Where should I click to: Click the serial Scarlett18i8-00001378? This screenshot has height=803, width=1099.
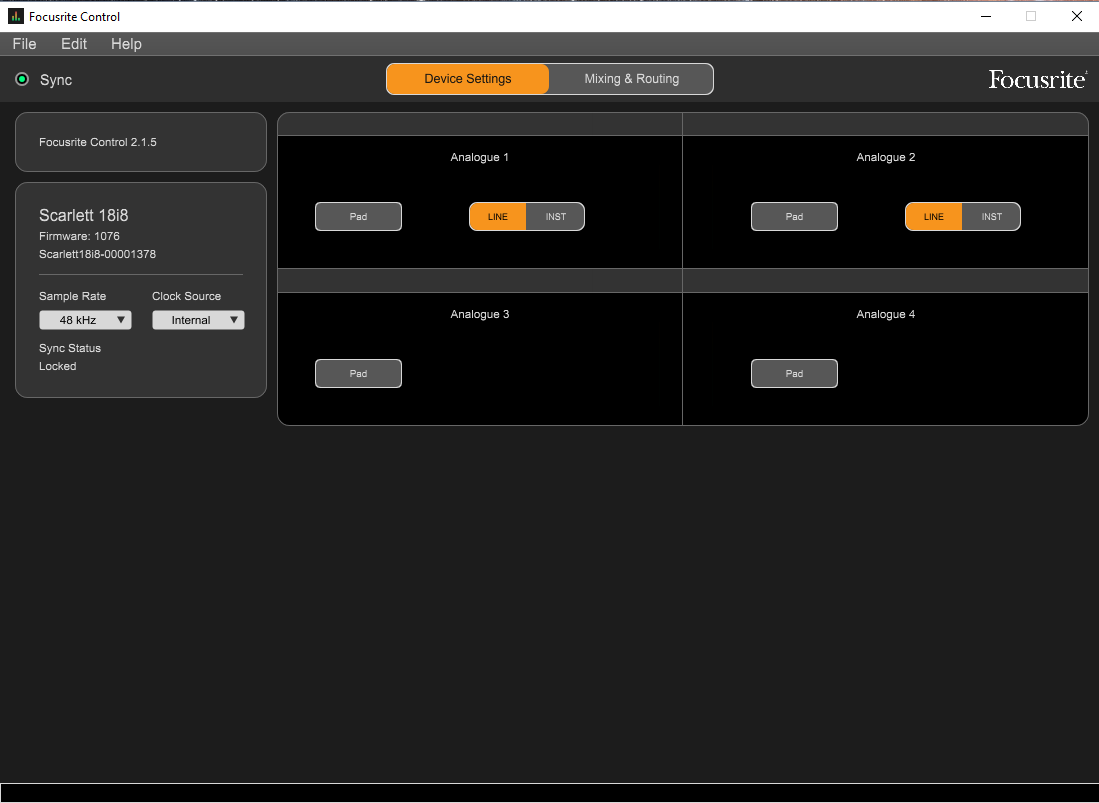pos(97,254)
